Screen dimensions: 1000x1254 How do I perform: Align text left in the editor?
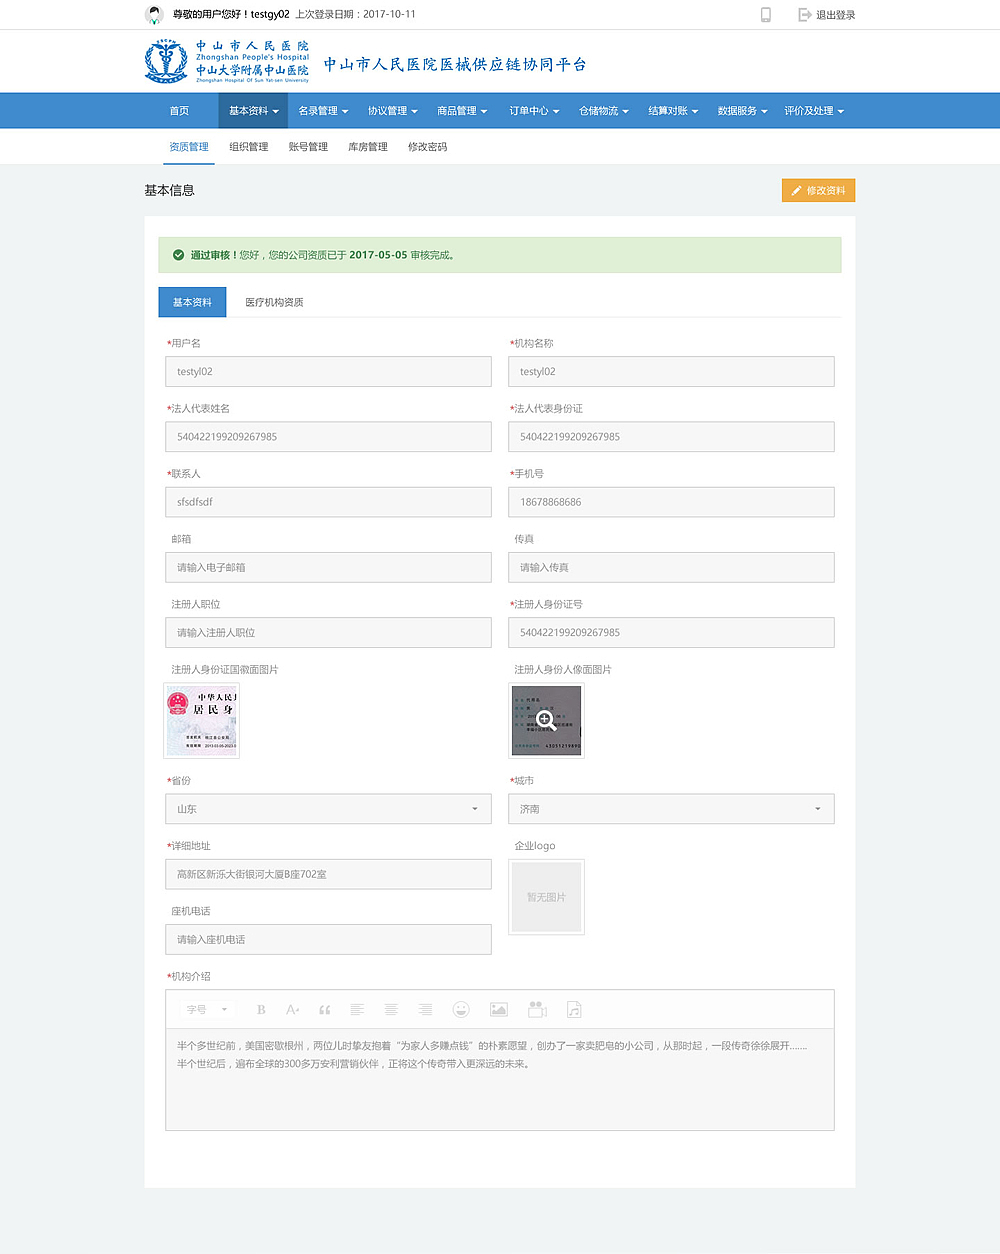[357, 1010]
